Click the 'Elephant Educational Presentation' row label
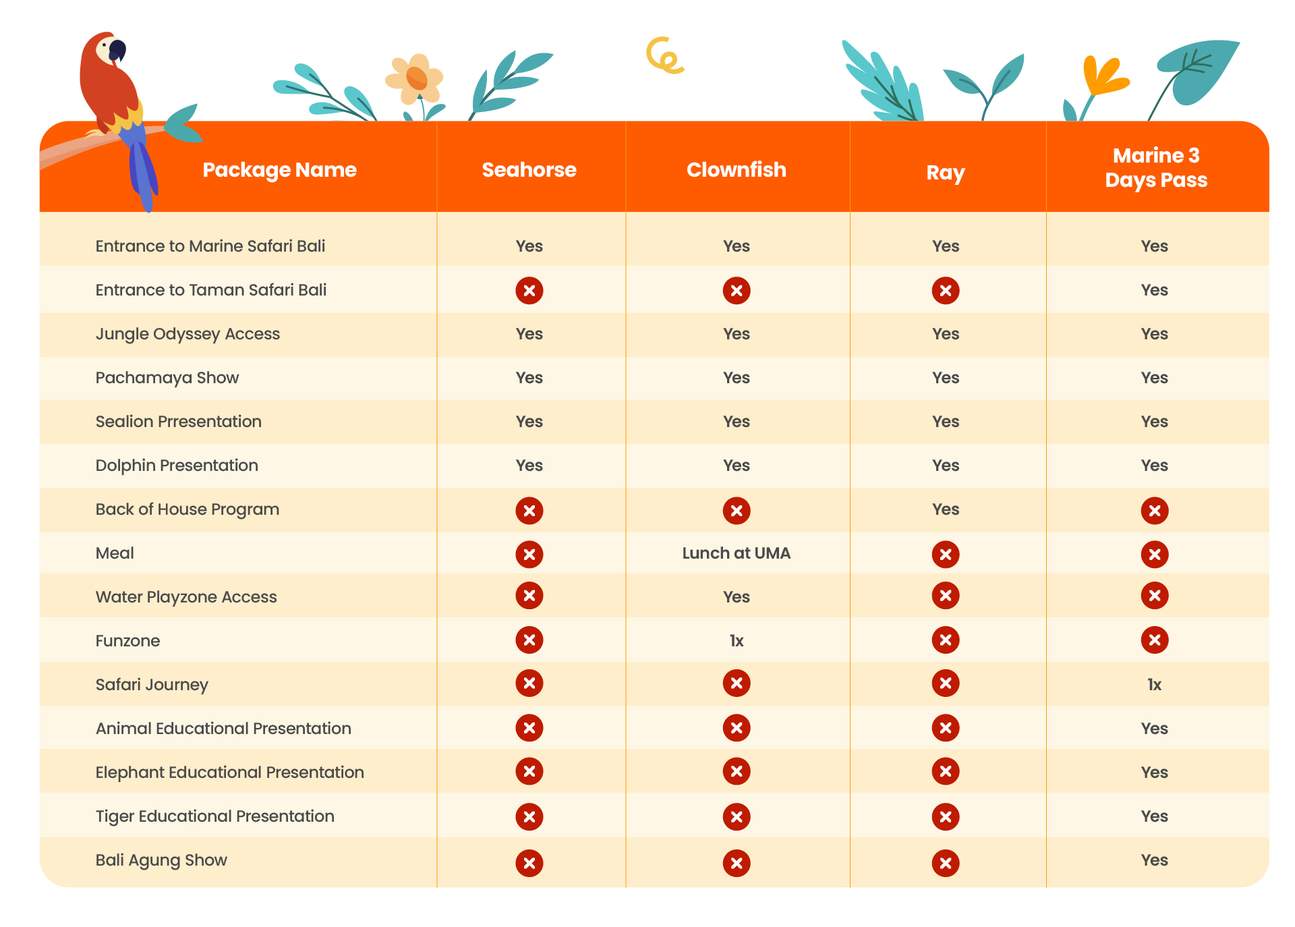Image resolution: width=1295 pixels, height=927 pixels. point(230,772)
